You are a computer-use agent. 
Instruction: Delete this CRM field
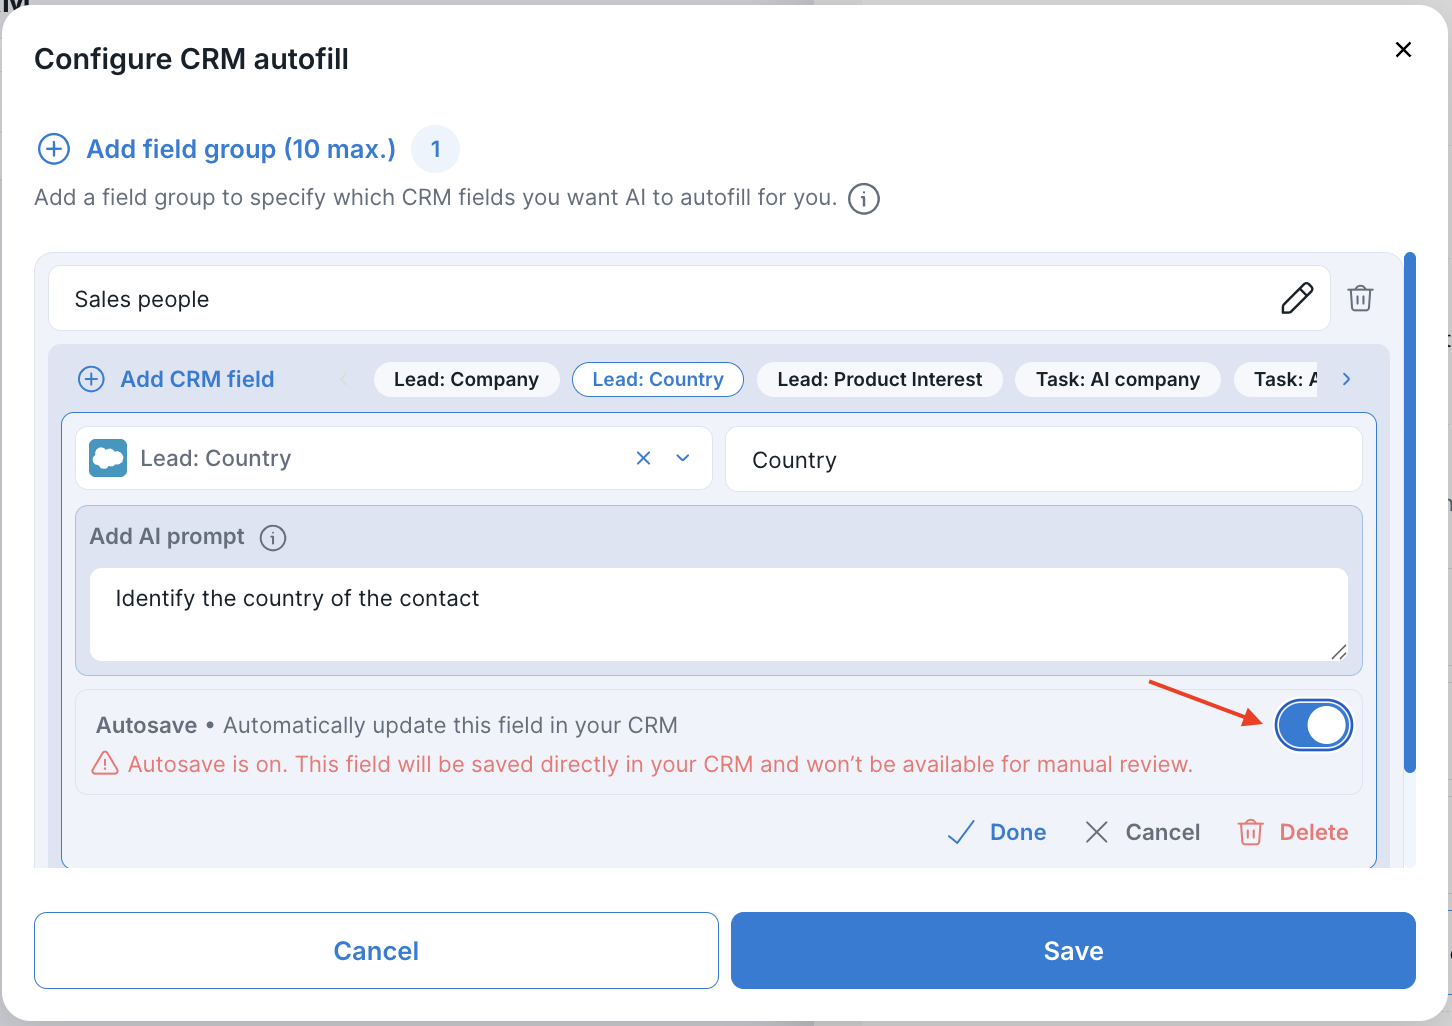1294,832
